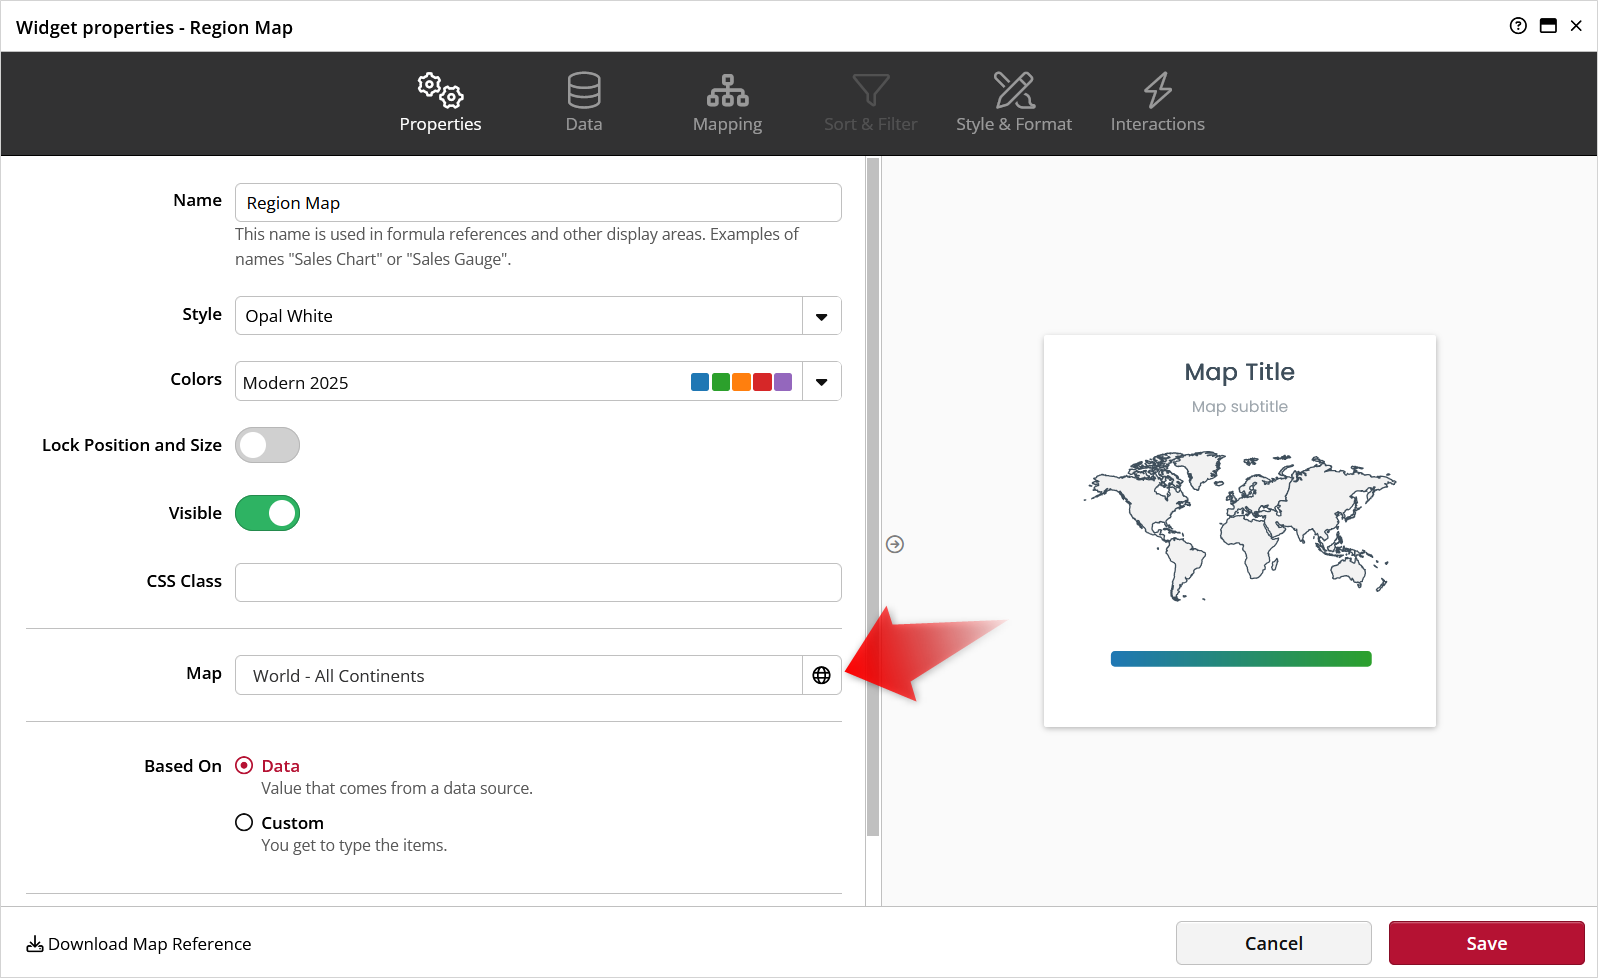Screen dimensions: 1598x978
Task: Click the World - All Continents map field
Action: 519,675
